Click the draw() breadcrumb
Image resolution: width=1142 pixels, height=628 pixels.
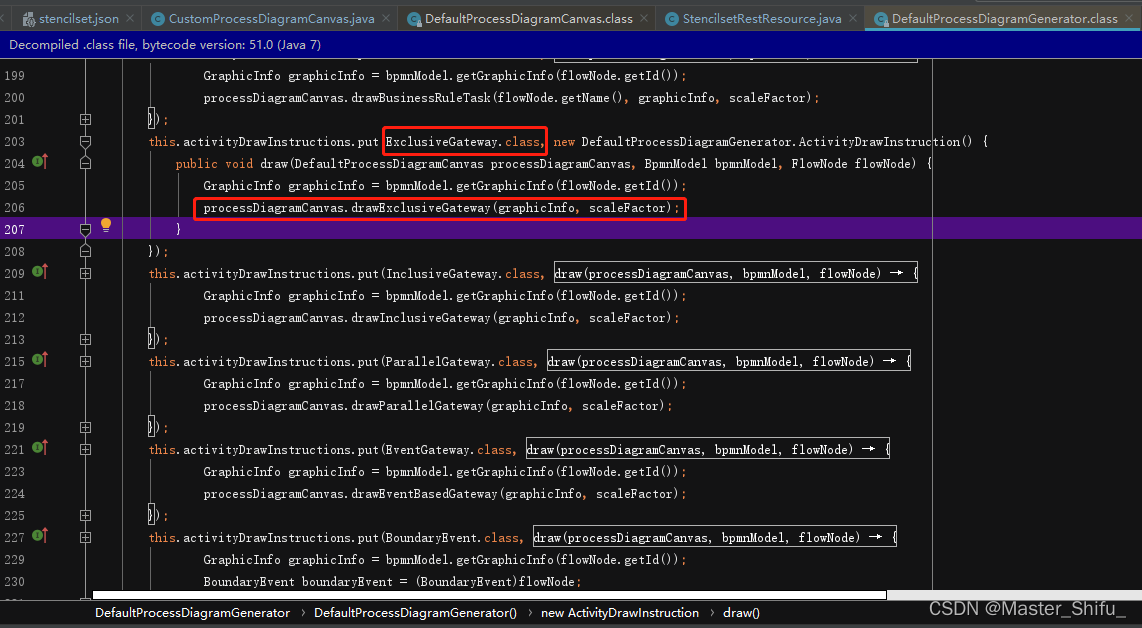[741, 613]
